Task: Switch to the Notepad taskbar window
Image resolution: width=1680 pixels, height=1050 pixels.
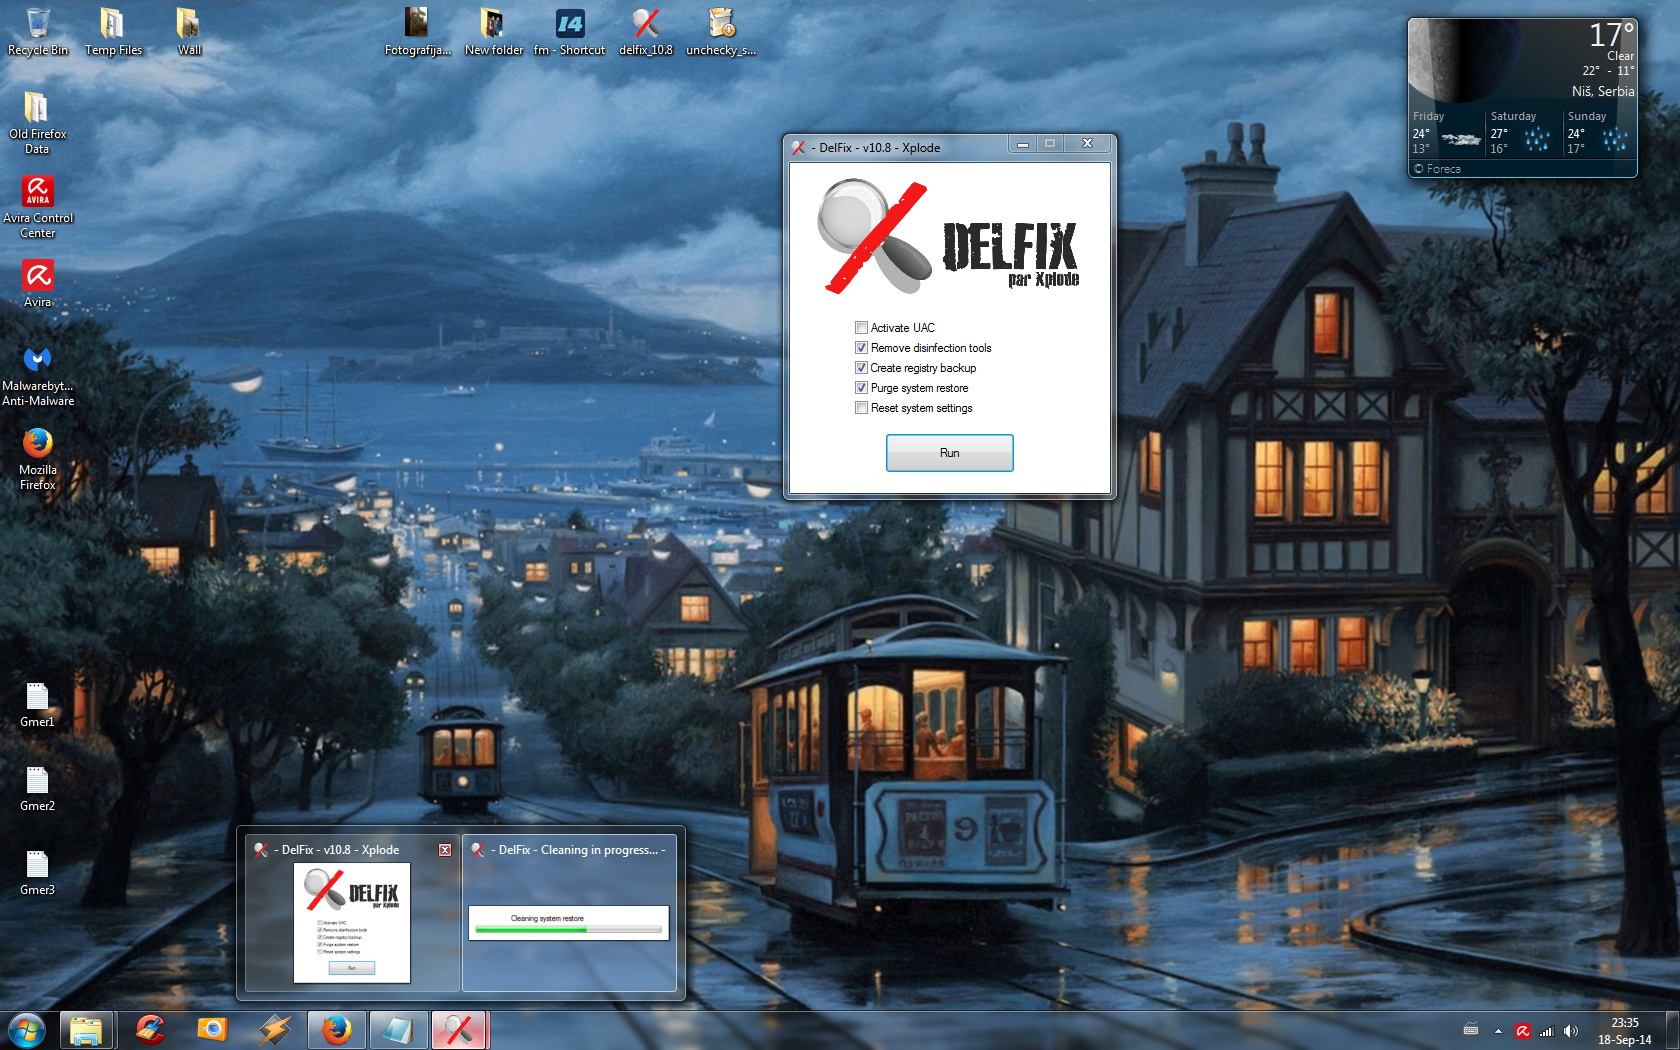Action: (398, 1030)
